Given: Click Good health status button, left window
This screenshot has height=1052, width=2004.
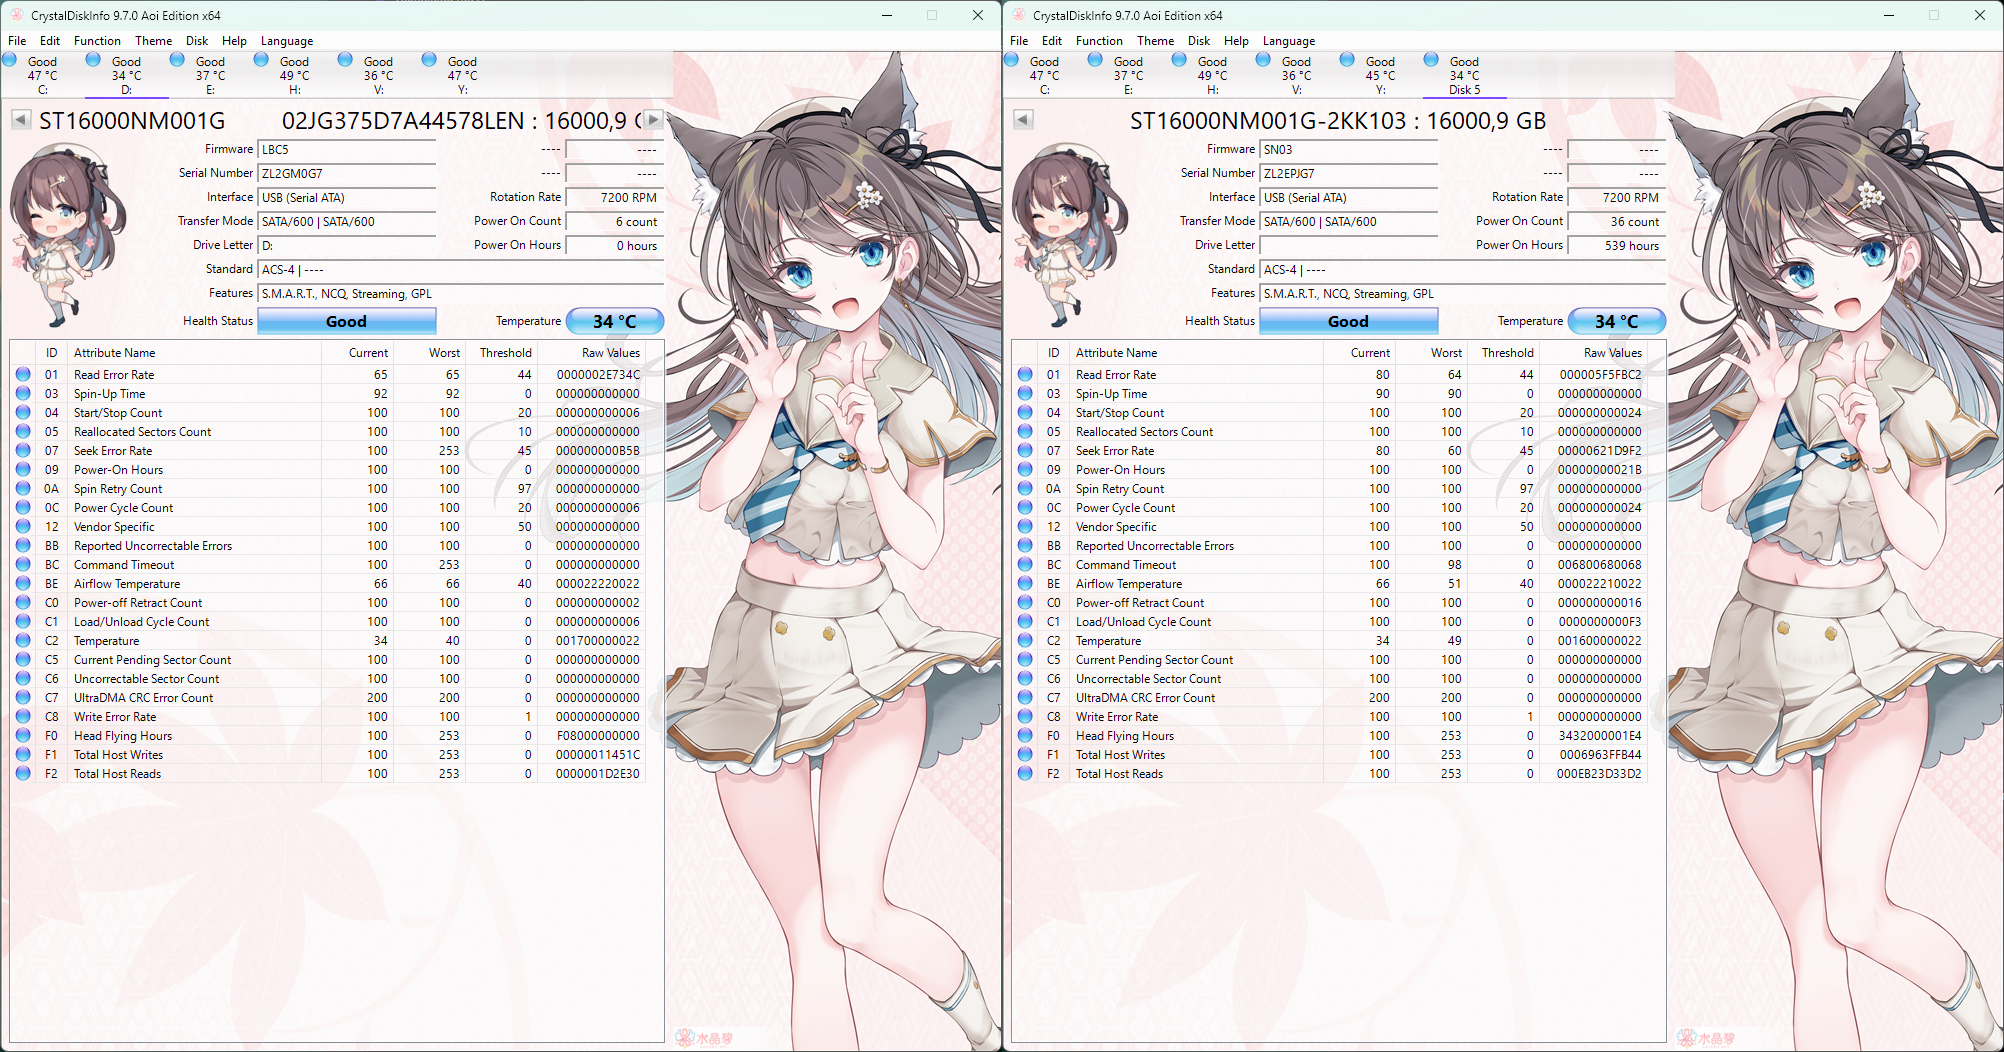Looking at the screenshot, I should pyautogui.click(x=347, y=321).
